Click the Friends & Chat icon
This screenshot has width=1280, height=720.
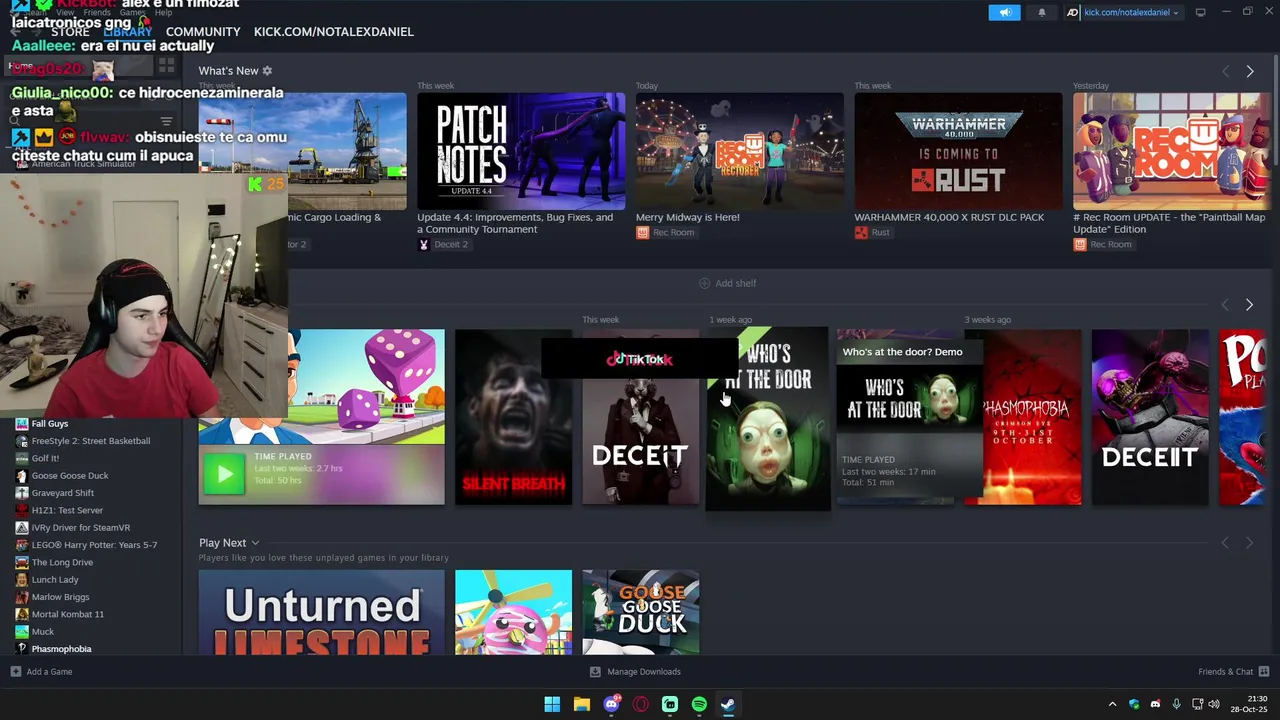pyautogui.click(x=1264, y=672)
